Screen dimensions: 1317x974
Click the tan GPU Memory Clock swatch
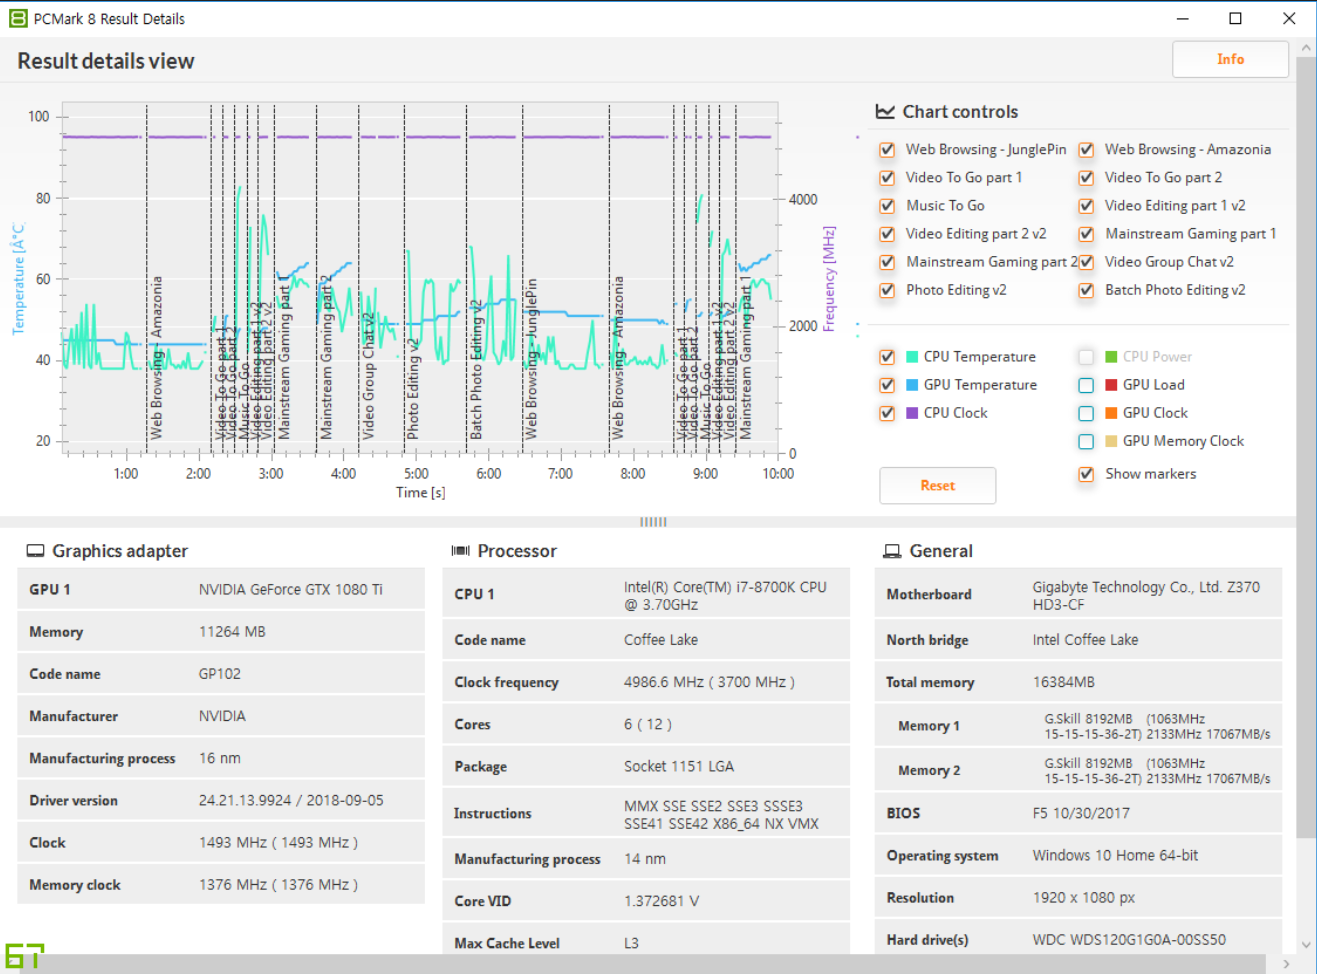1111,441
